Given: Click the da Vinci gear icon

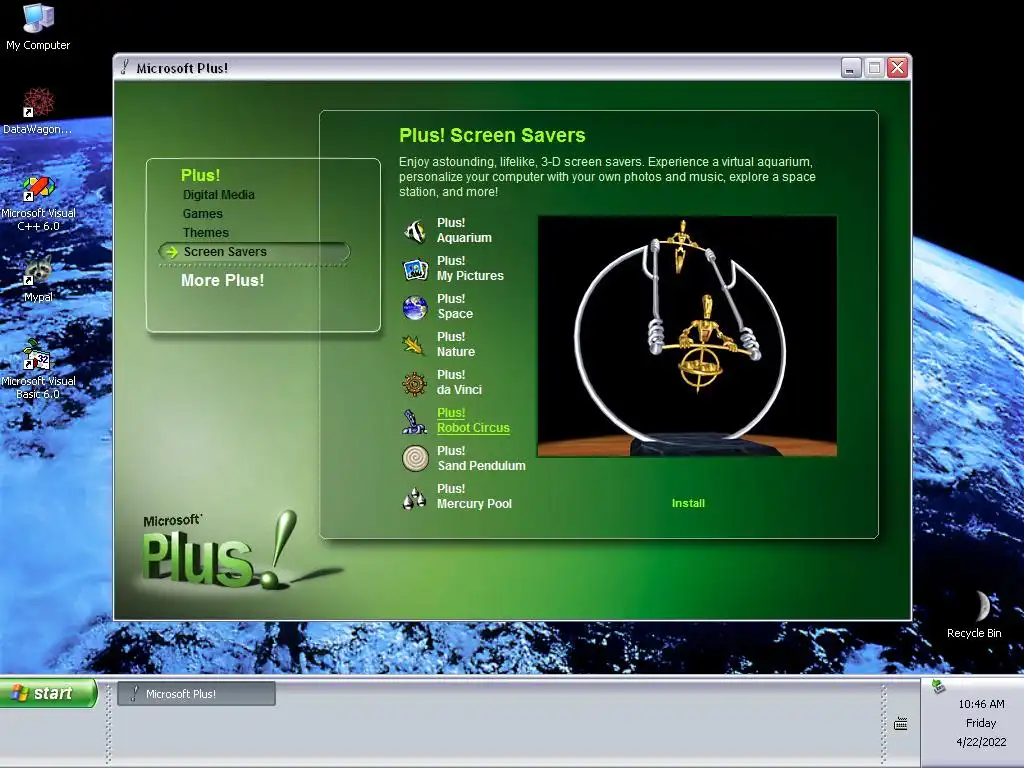Looking at the screenshot, I should coord(415,383).
